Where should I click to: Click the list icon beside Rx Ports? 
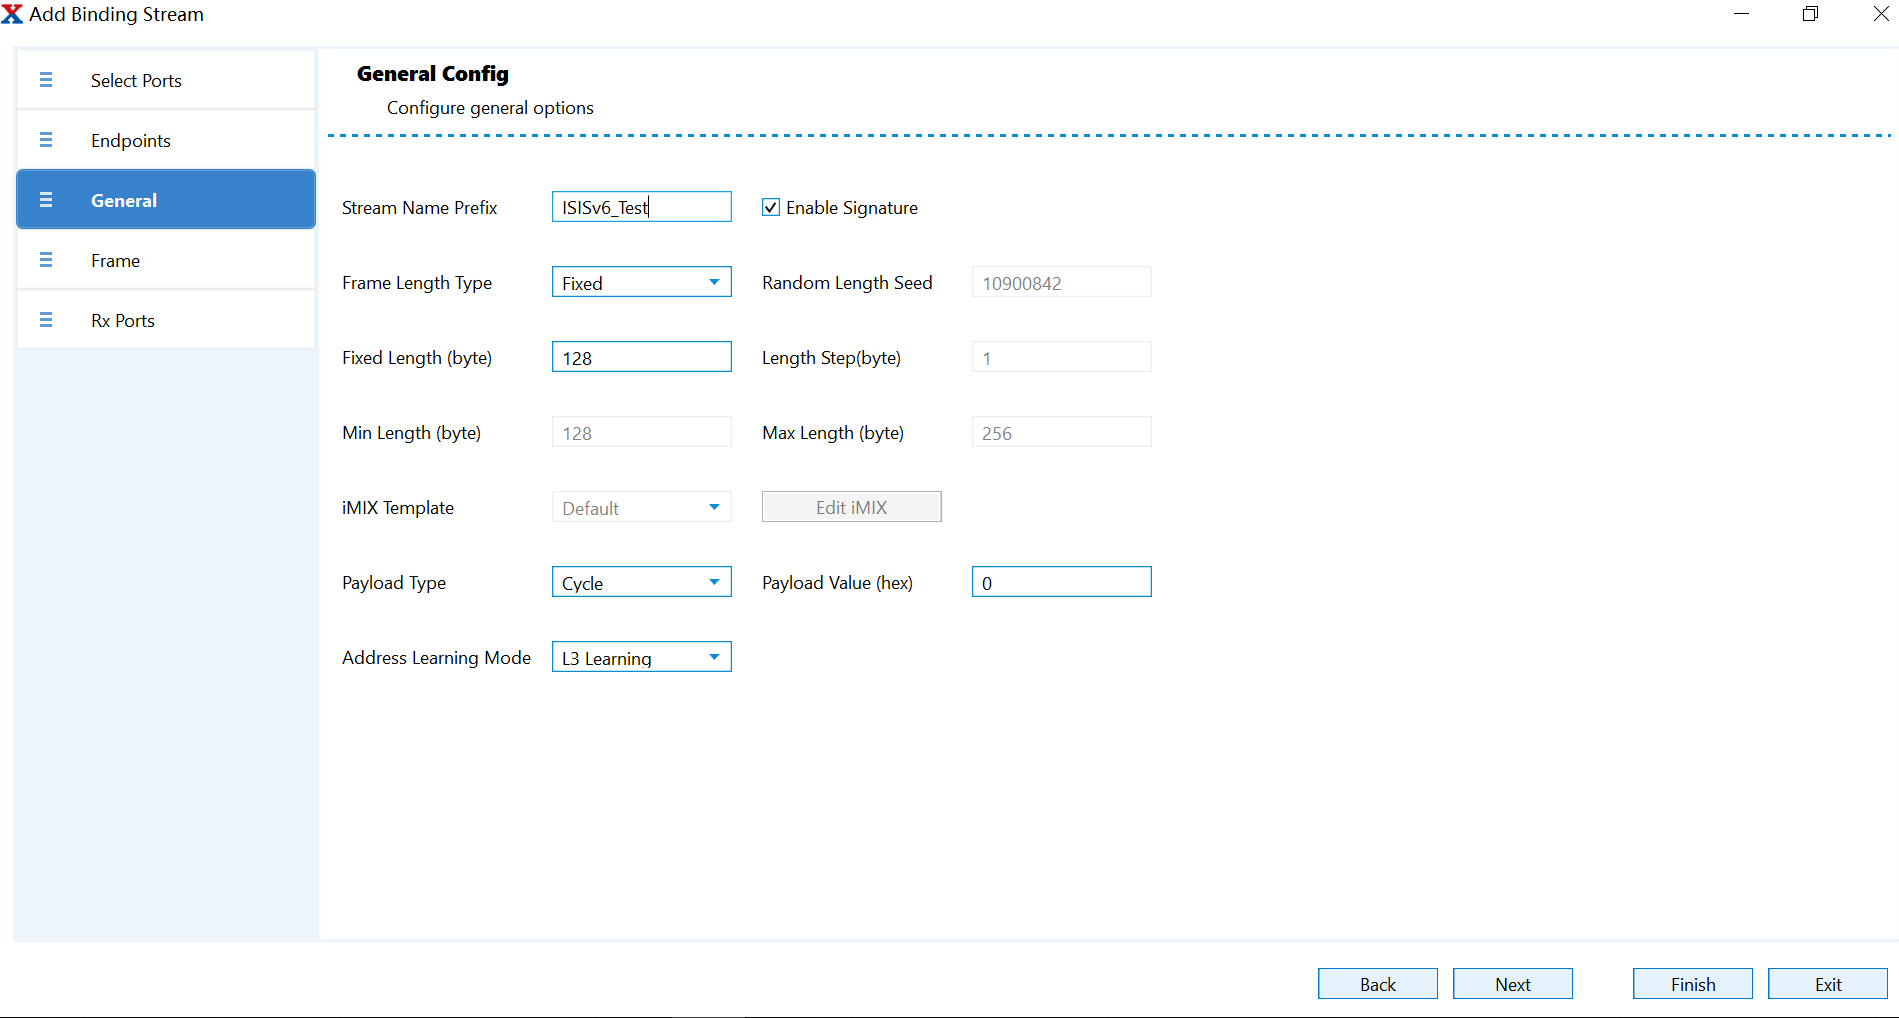point(46,320)
